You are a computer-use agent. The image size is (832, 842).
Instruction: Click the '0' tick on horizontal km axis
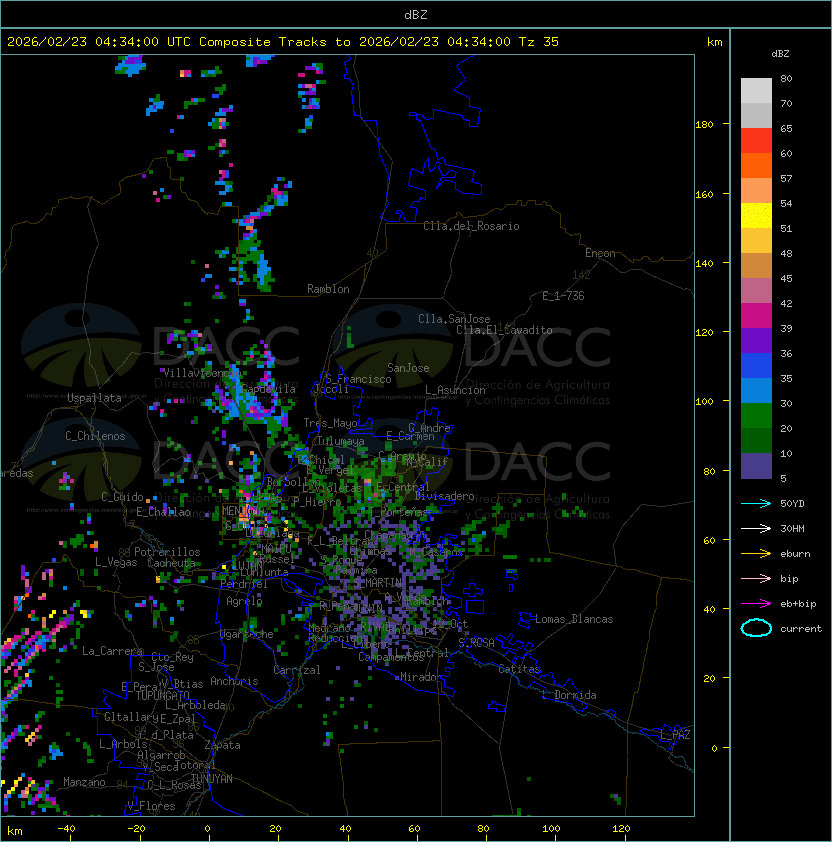(x=207, y=829)
